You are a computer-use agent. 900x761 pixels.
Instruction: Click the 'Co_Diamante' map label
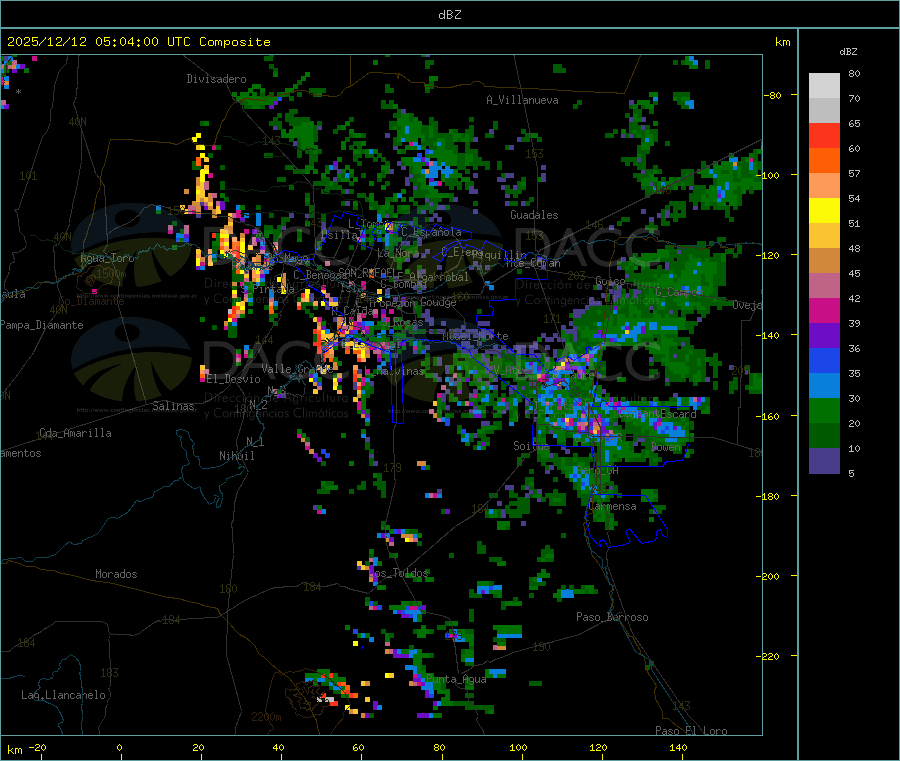(x=91, y=301)
